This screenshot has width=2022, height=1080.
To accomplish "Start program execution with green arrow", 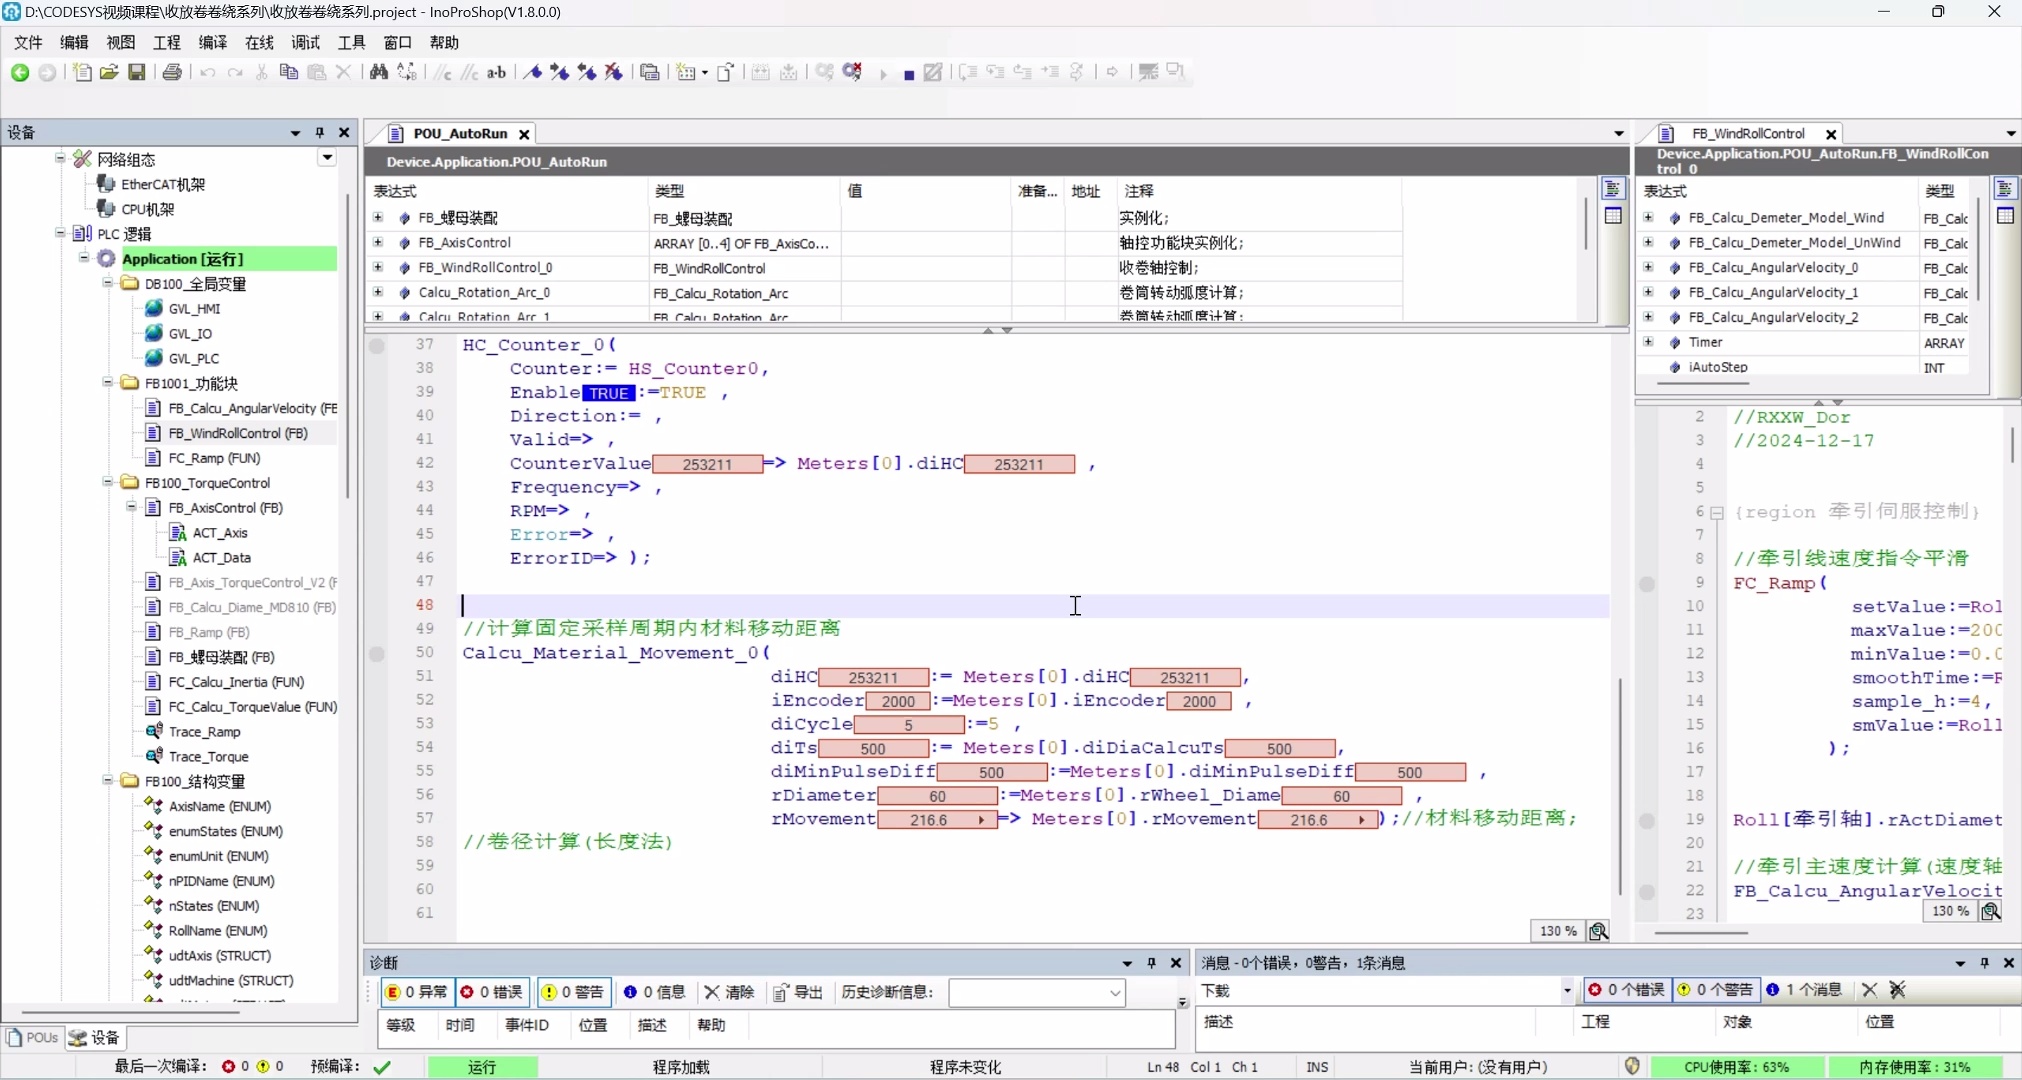I will tap(883, 73).
